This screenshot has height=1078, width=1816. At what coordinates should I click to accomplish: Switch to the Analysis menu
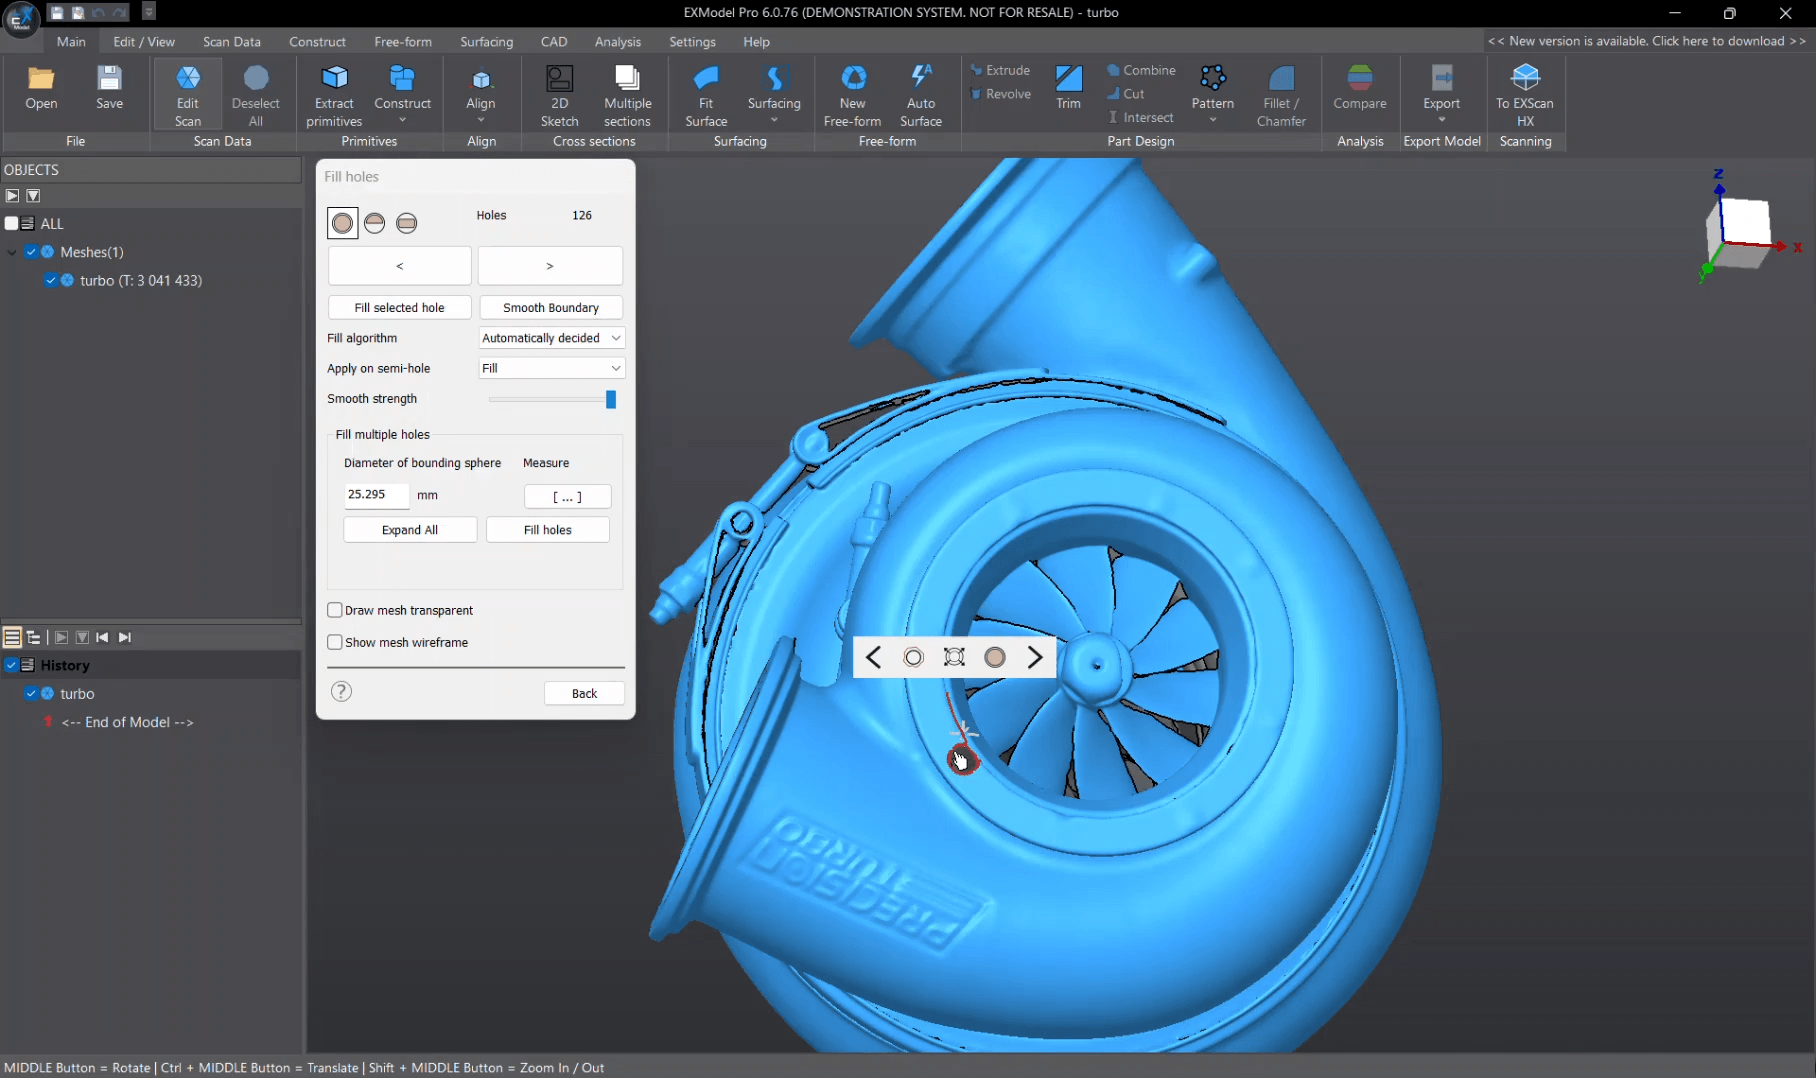tap(617, 42)
